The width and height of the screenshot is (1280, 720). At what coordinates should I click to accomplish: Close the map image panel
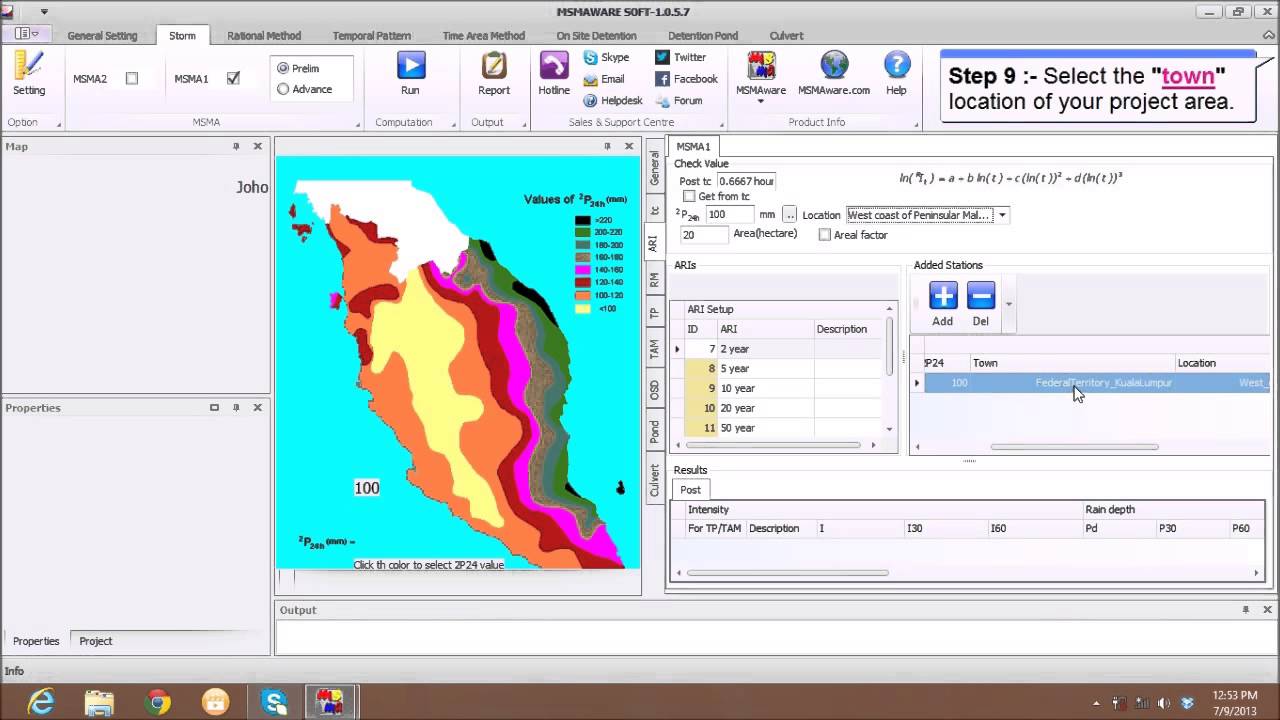pyautogui.click(x=629, y=146)
